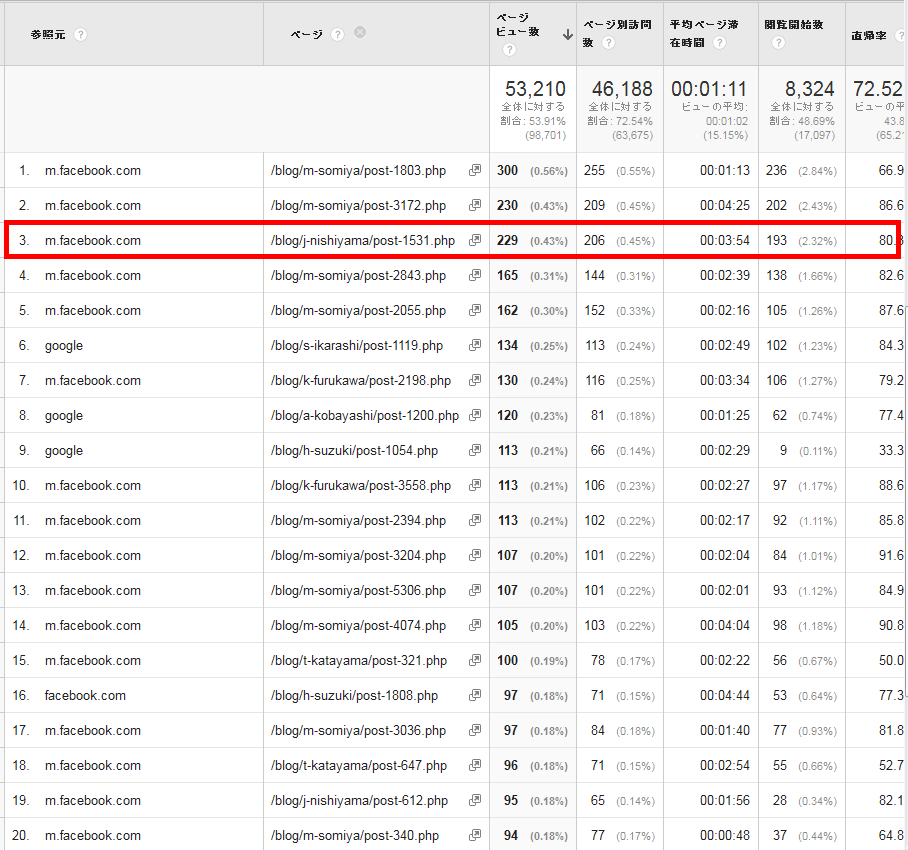Sort by 閲覧開始数 column header
This screenshot has width=908, height=850.
tap(793, 25)
